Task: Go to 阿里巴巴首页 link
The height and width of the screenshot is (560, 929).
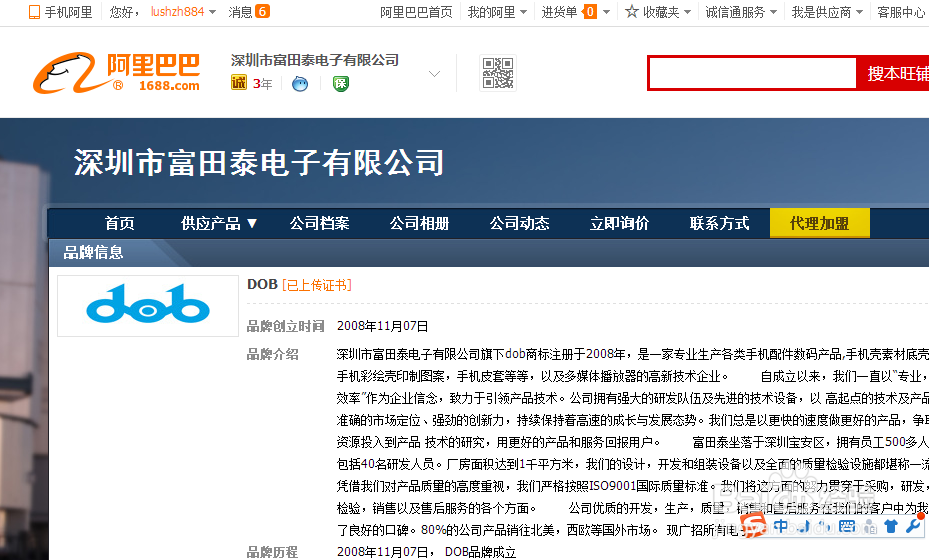Action: [416, 12]
